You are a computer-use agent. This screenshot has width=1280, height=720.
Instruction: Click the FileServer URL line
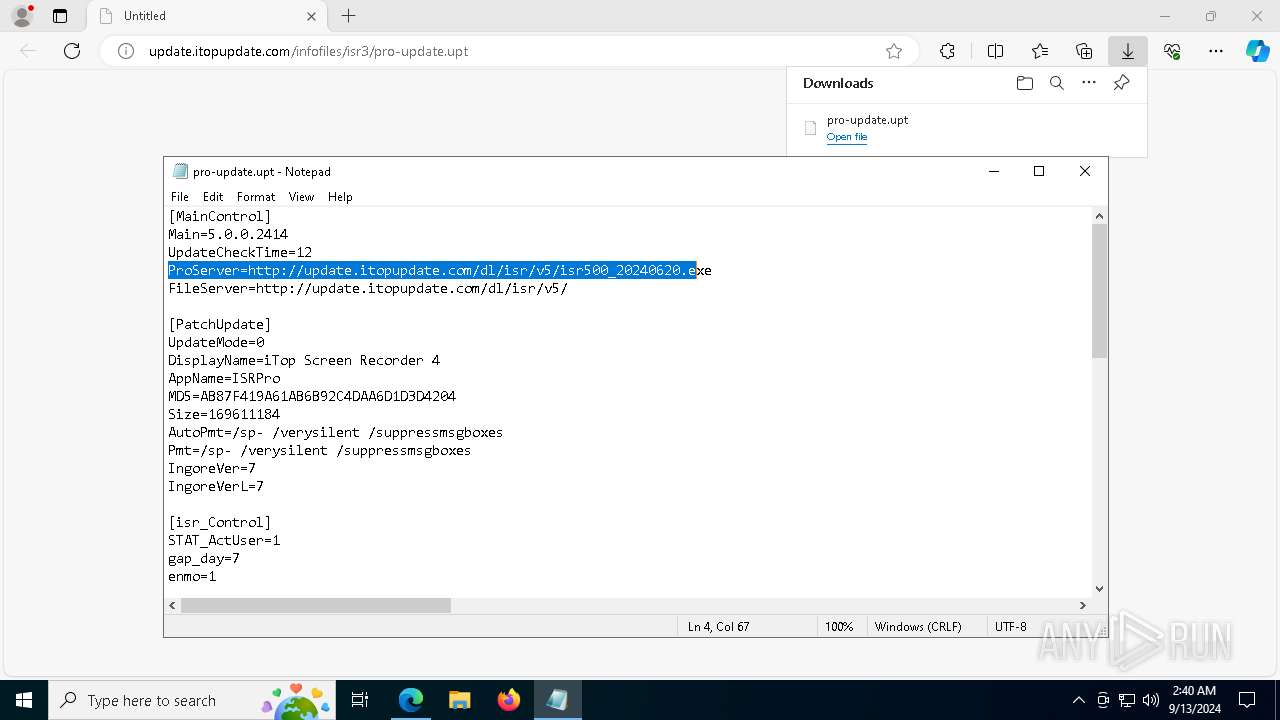368,288
